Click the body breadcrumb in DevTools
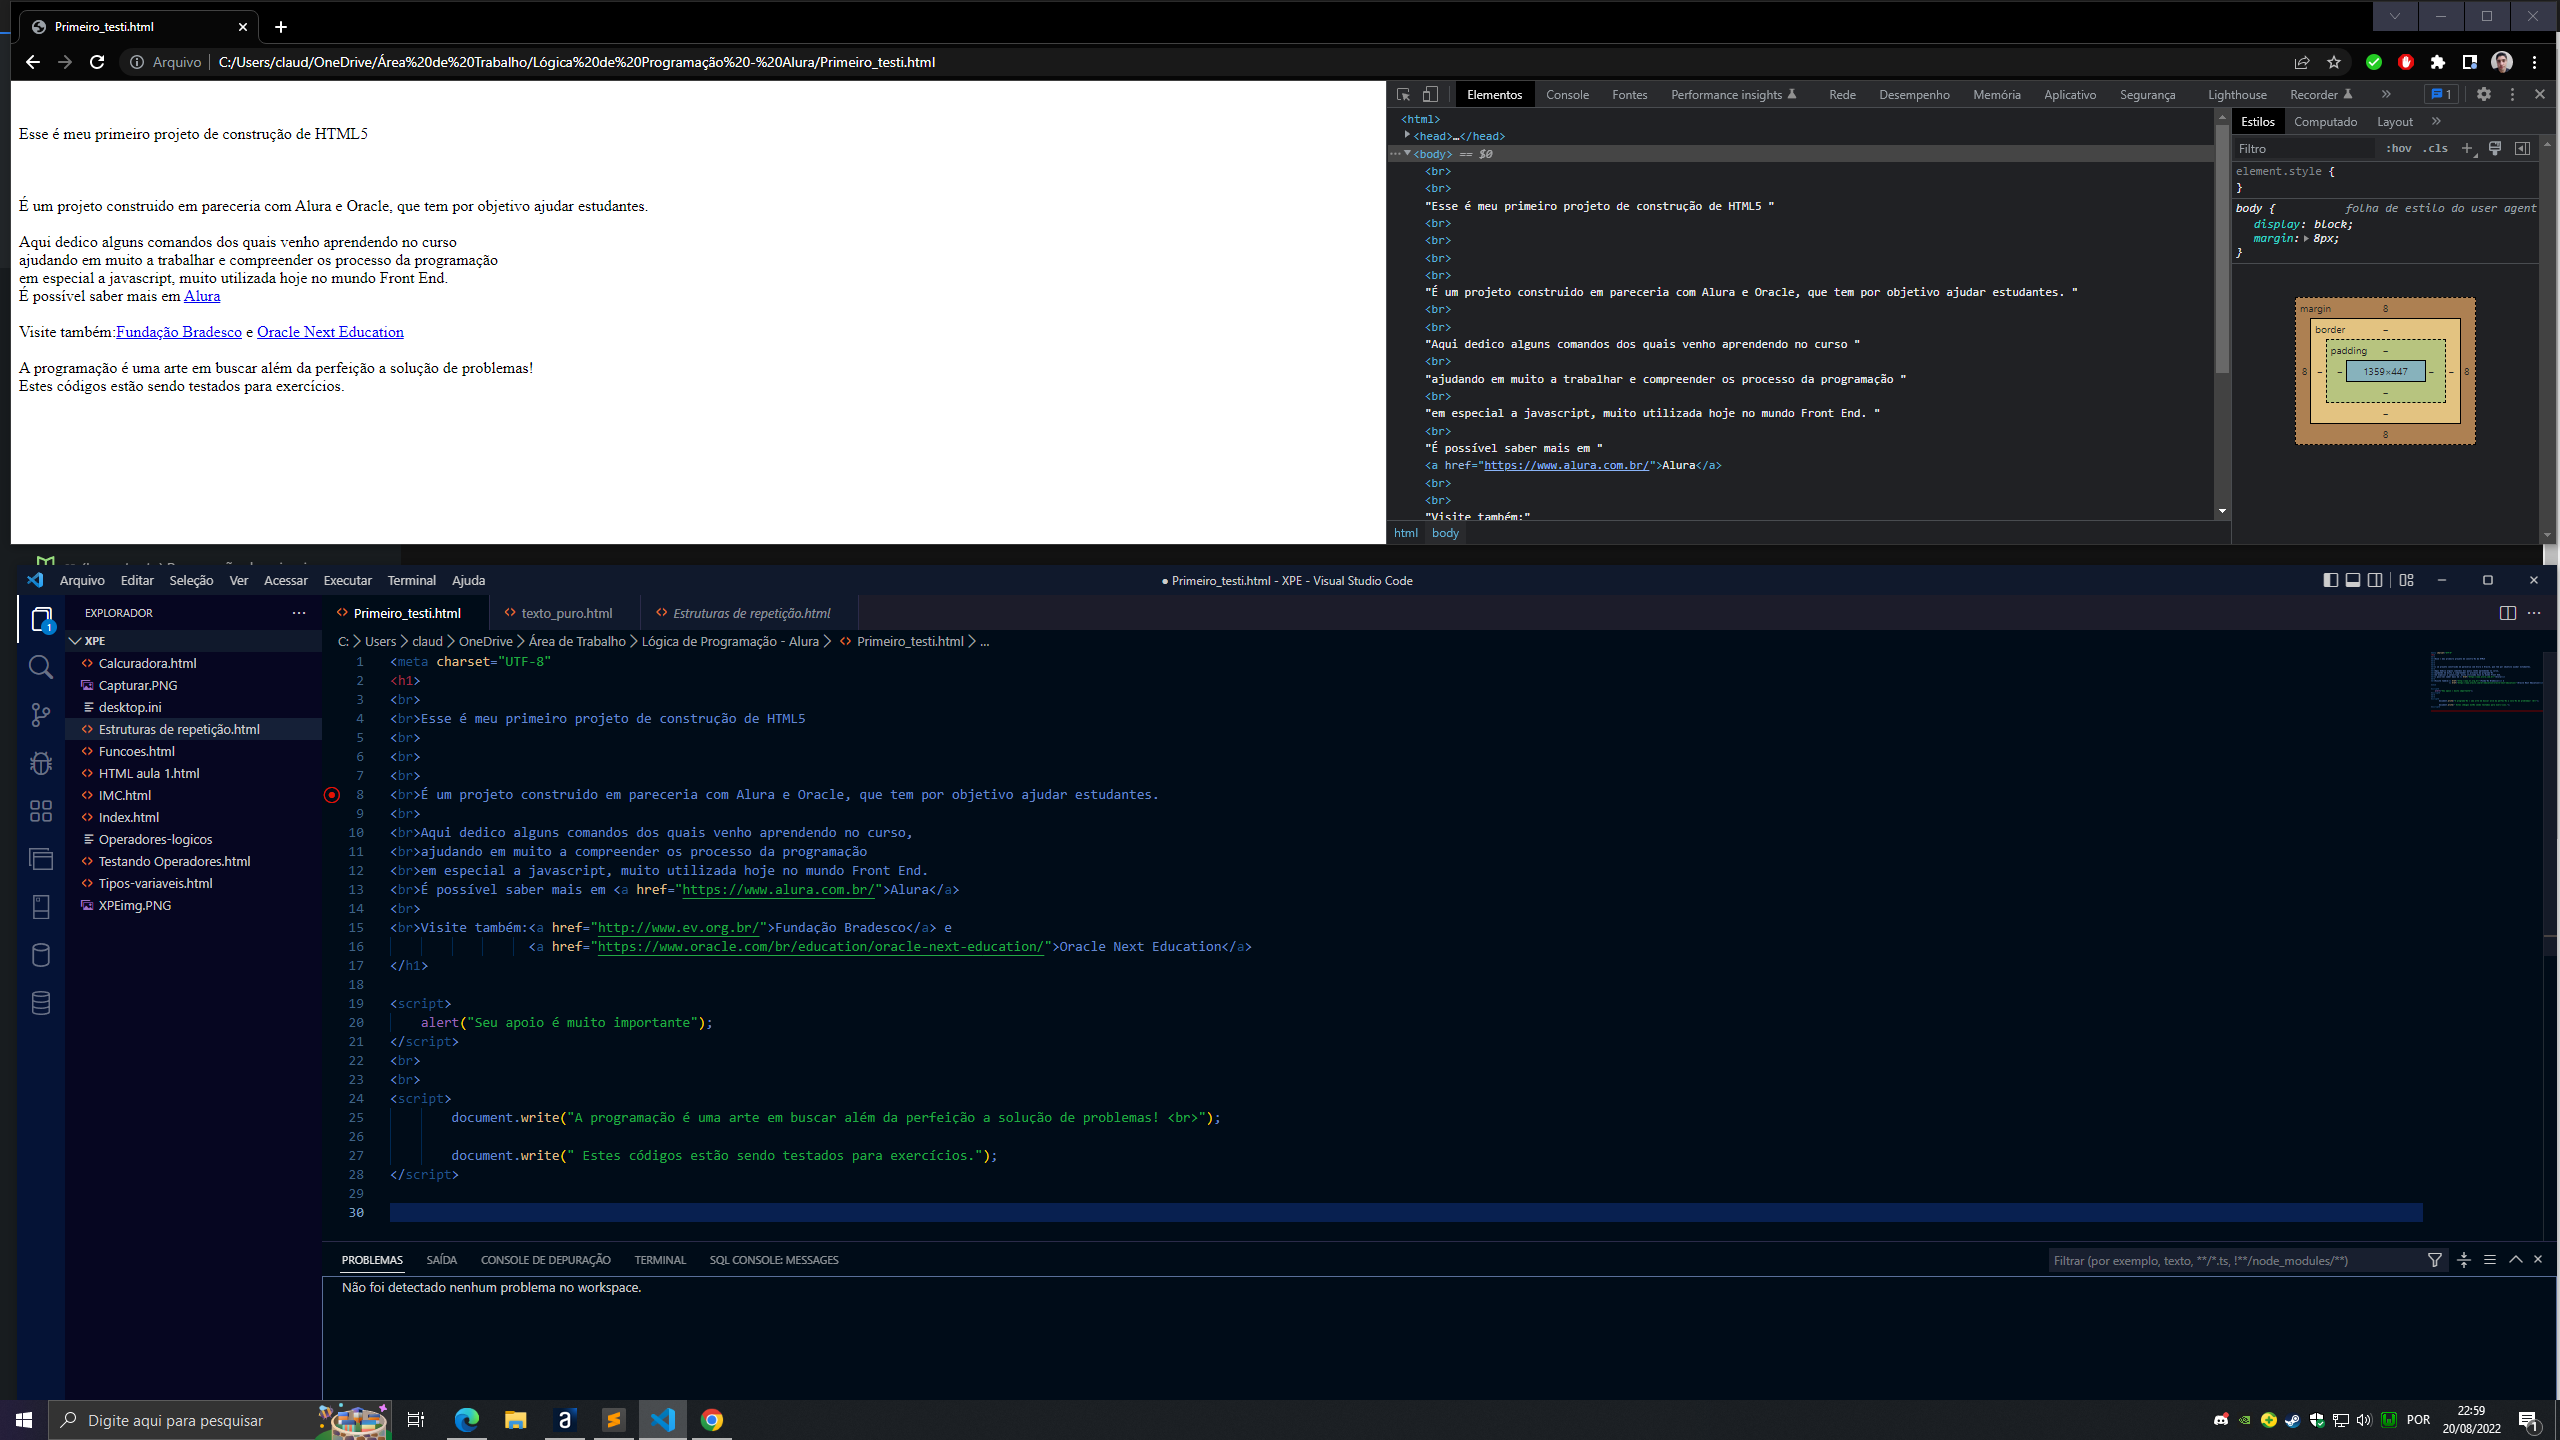 pos(1445,533)
